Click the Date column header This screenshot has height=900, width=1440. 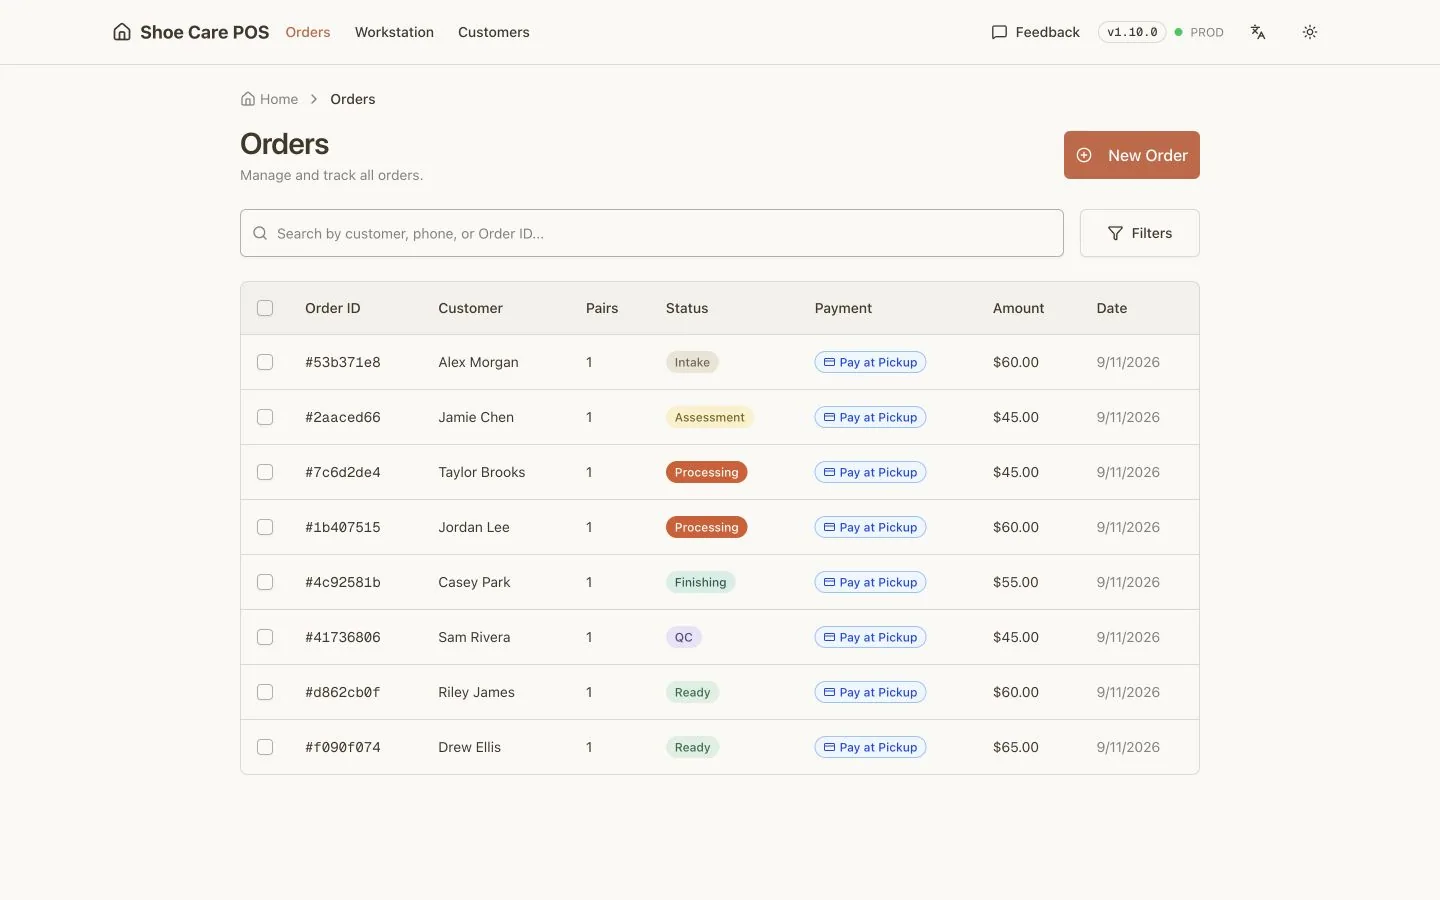(x=1112, y=308)
